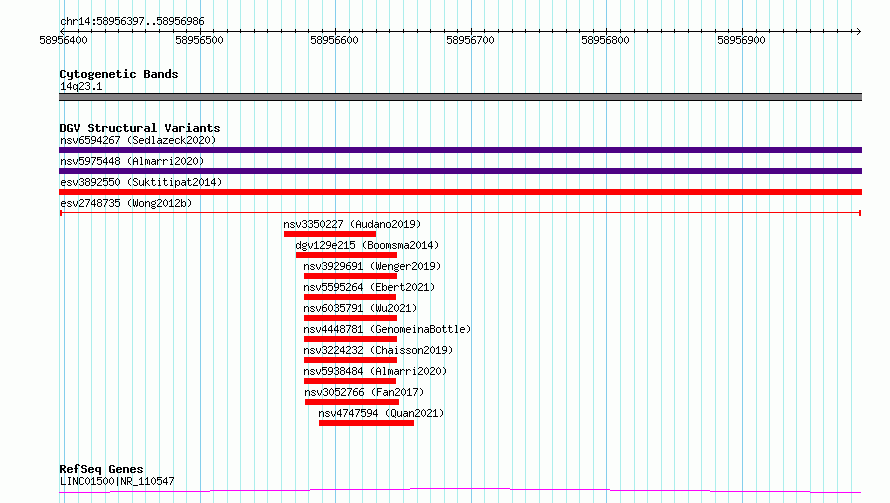This screenshot has width=890, height=503.
Task: Select the thick red bar under esv3892550
Action: (460, 192)
